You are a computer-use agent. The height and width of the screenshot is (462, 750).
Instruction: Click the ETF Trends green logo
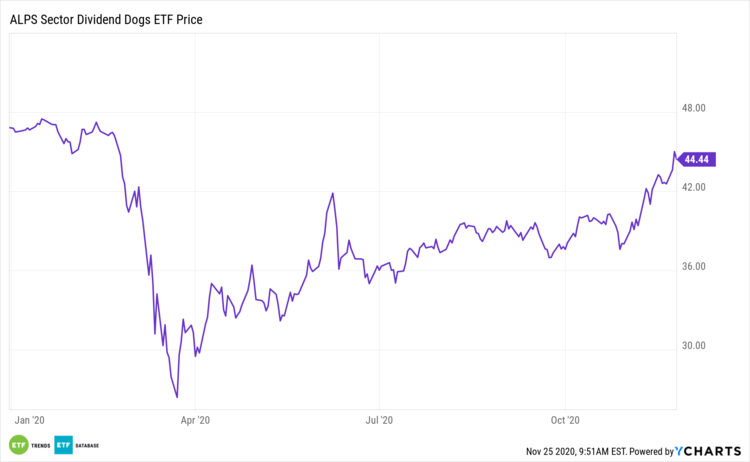coord(17,445)
